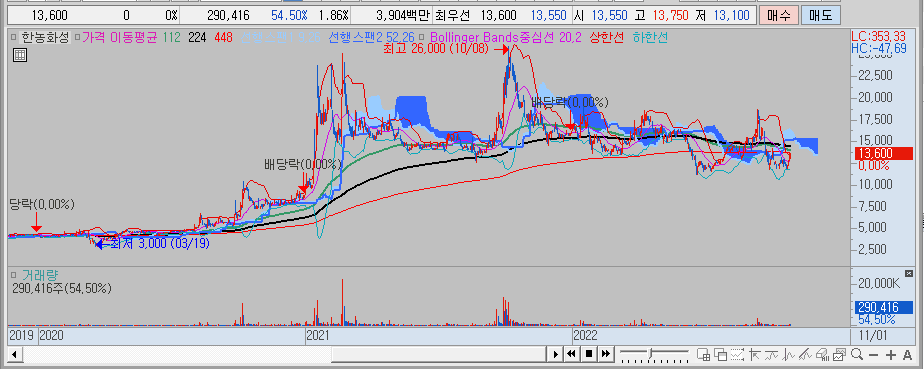Click the red 13,750 high price value

(670, 15)
